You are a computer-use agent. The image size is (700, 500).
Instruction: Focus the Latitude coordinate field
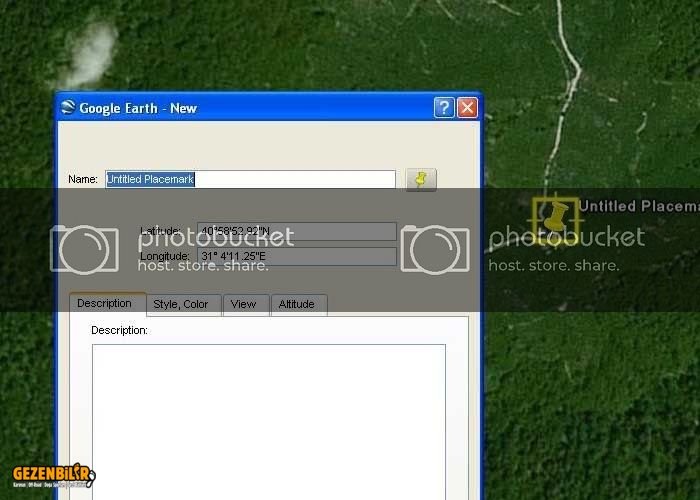point(297,231)
